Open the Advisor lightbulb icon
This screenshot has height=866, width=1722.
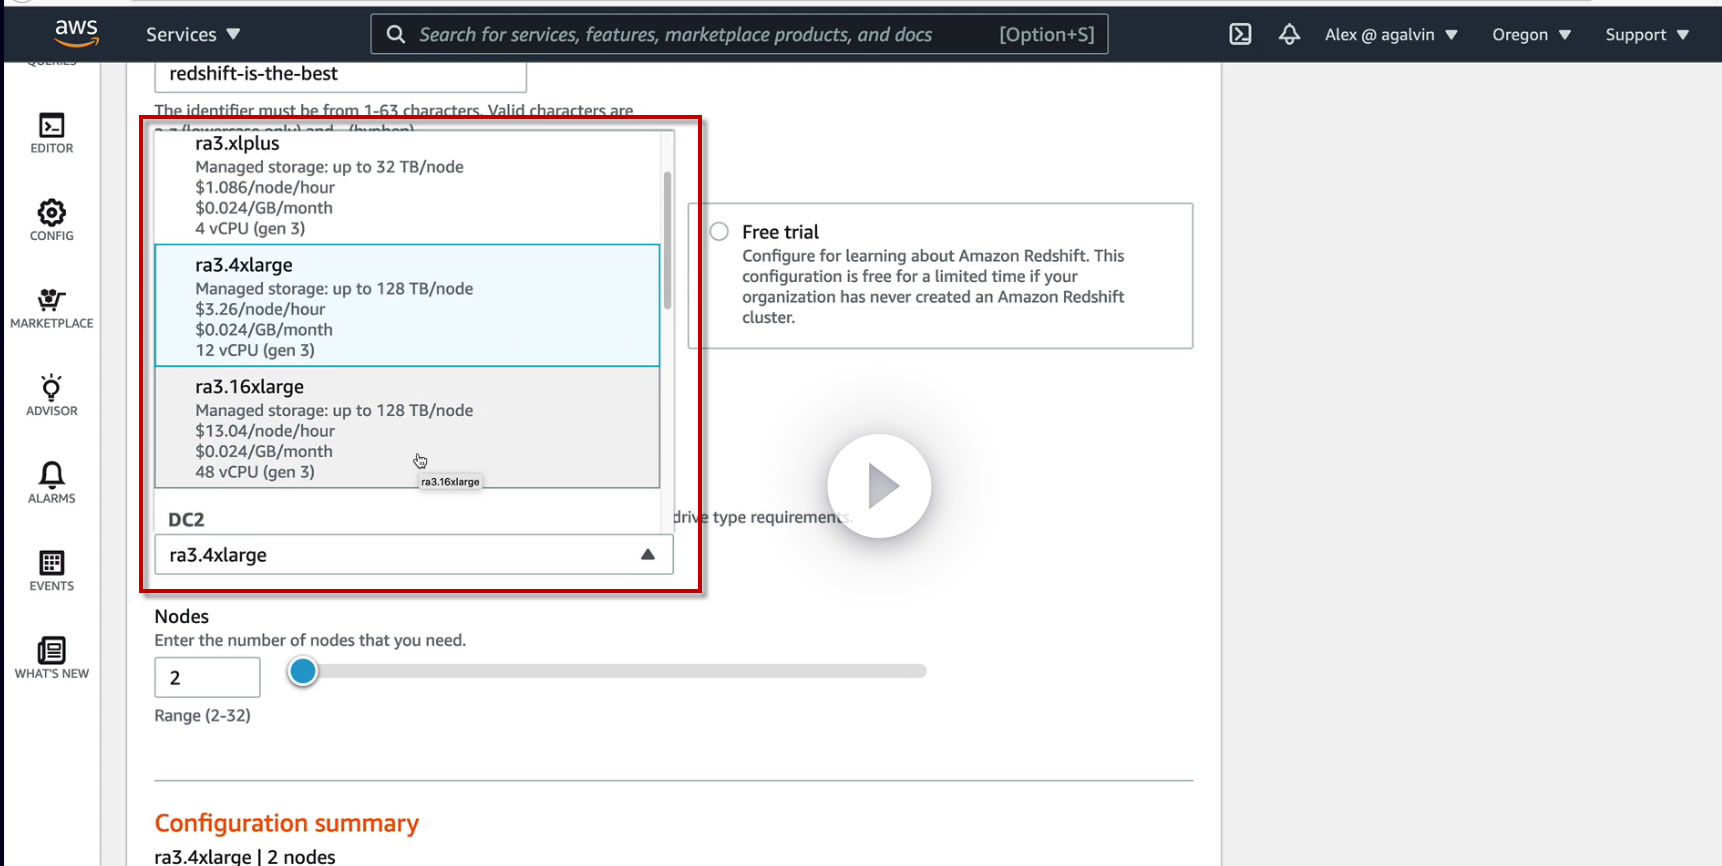coord(52,395)
